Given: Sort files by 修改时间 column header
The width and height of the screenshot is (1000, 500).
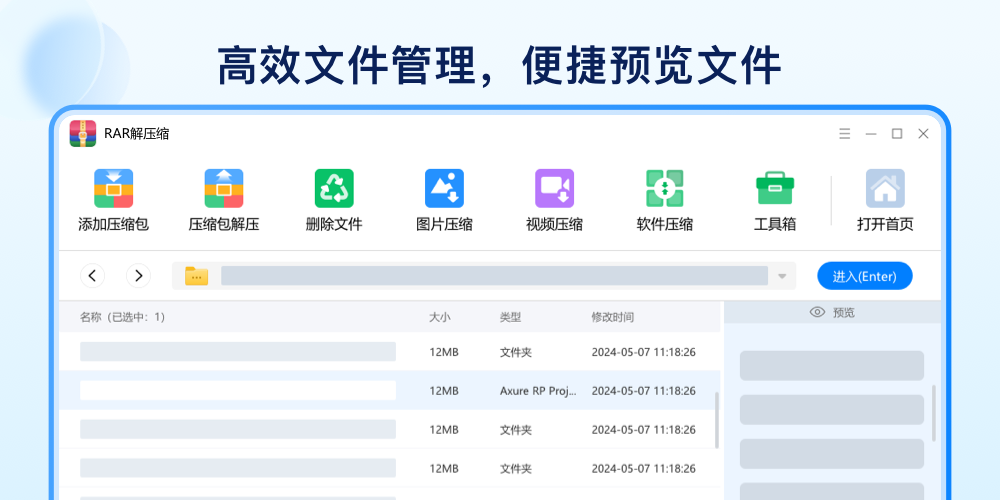Looking at the screenshot, I should pyautogui.click(x=612, y=317).
